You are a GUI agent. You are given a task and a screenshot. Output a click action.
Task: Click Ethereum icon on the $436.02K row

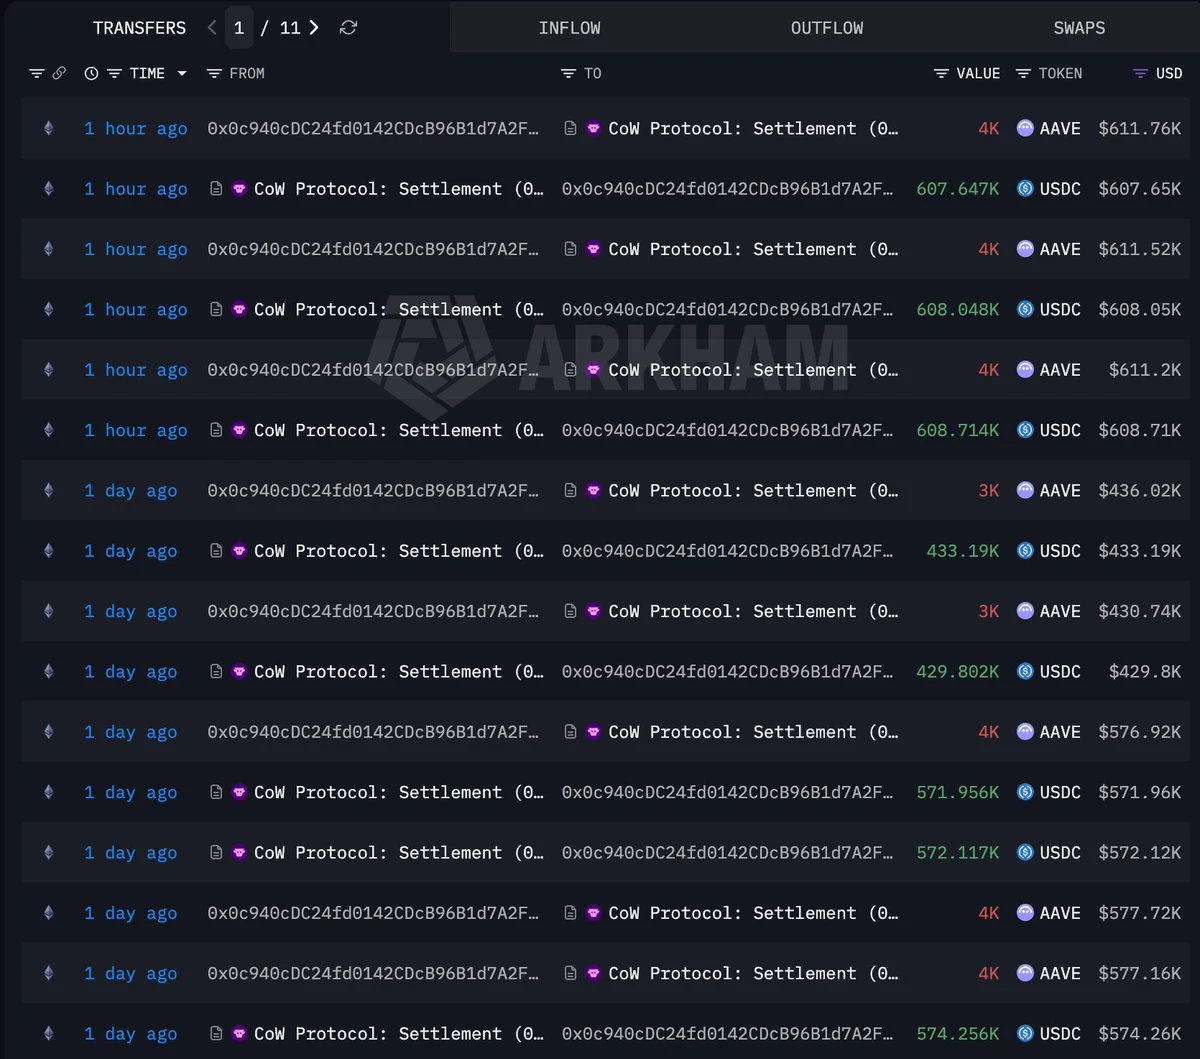(x=48, y=490)
